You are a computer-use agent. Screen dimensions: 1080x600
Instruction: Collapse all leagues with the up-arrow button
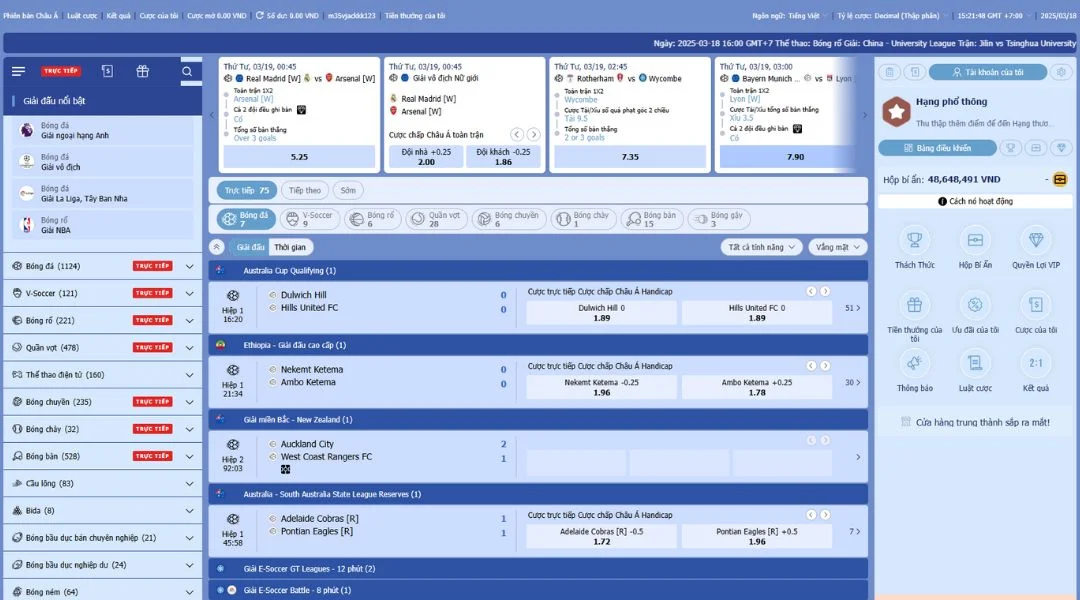217,247
